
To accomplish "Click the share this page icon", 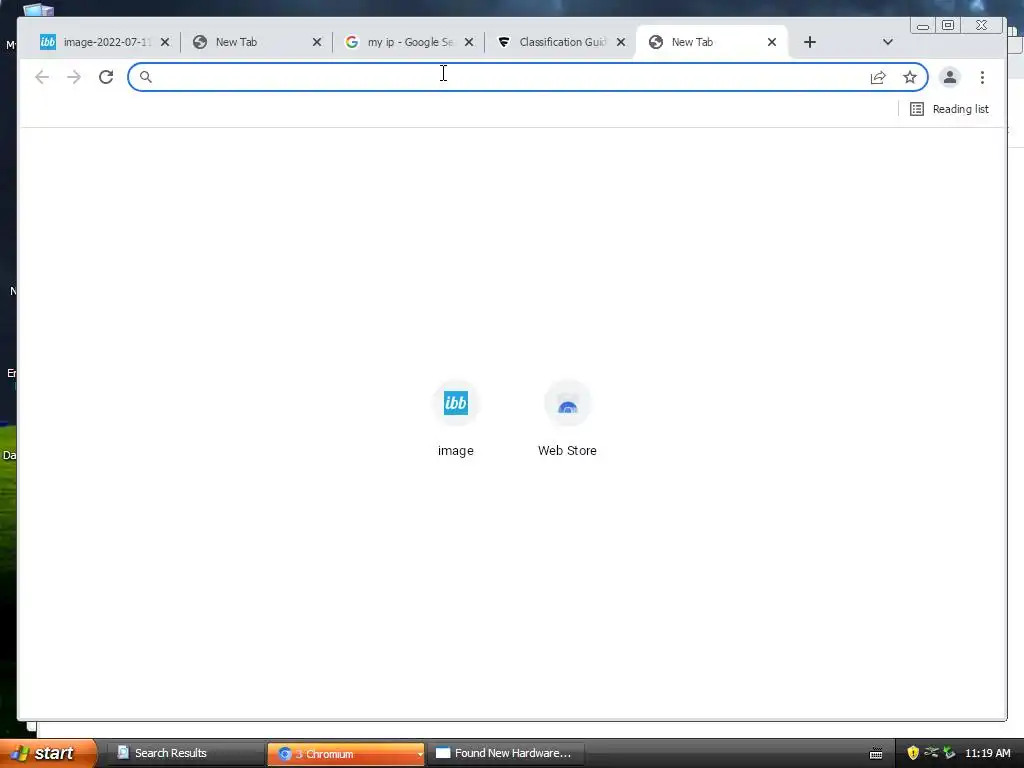I will pos(878,77).
